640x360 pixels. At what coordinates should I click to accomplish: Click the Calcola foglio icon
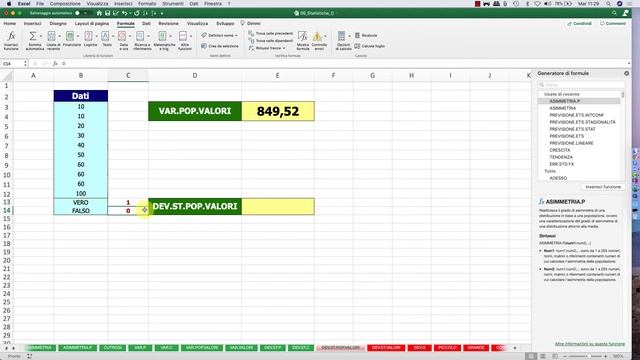(358, 46)
